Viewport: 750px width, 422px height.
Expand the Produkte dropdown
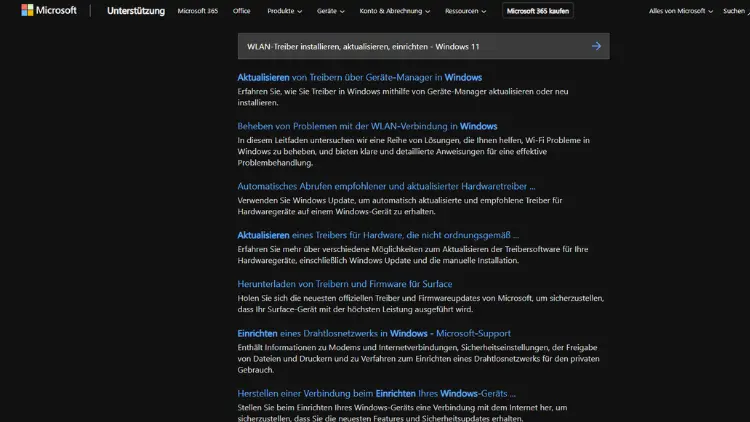[x=285, y=11]
